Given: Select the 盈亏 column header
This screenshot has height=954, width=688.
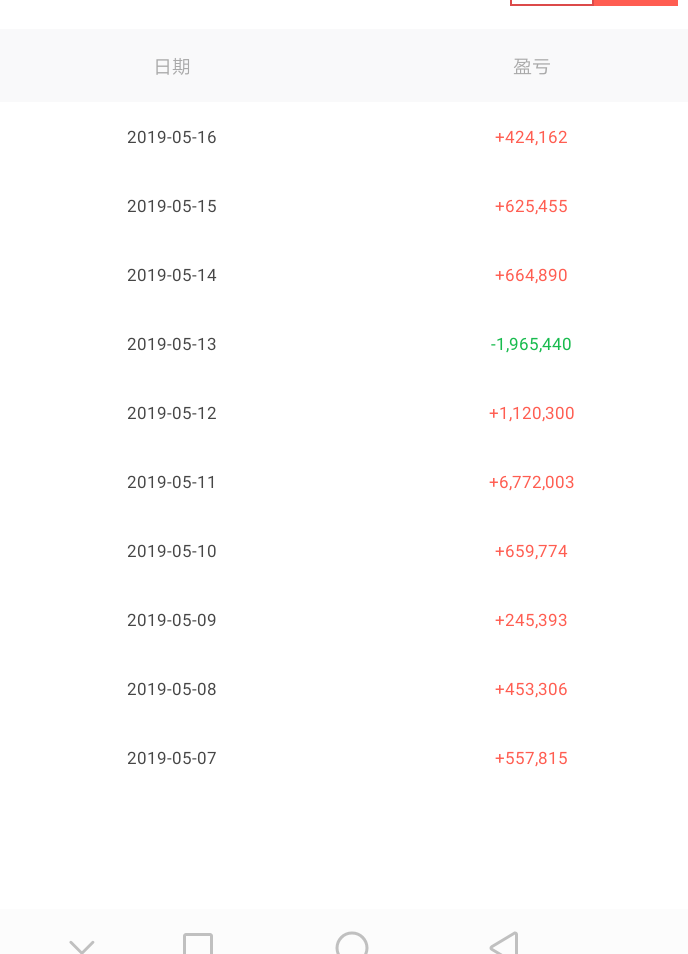Looking at the screenshot, I should (x=531, y=66).
